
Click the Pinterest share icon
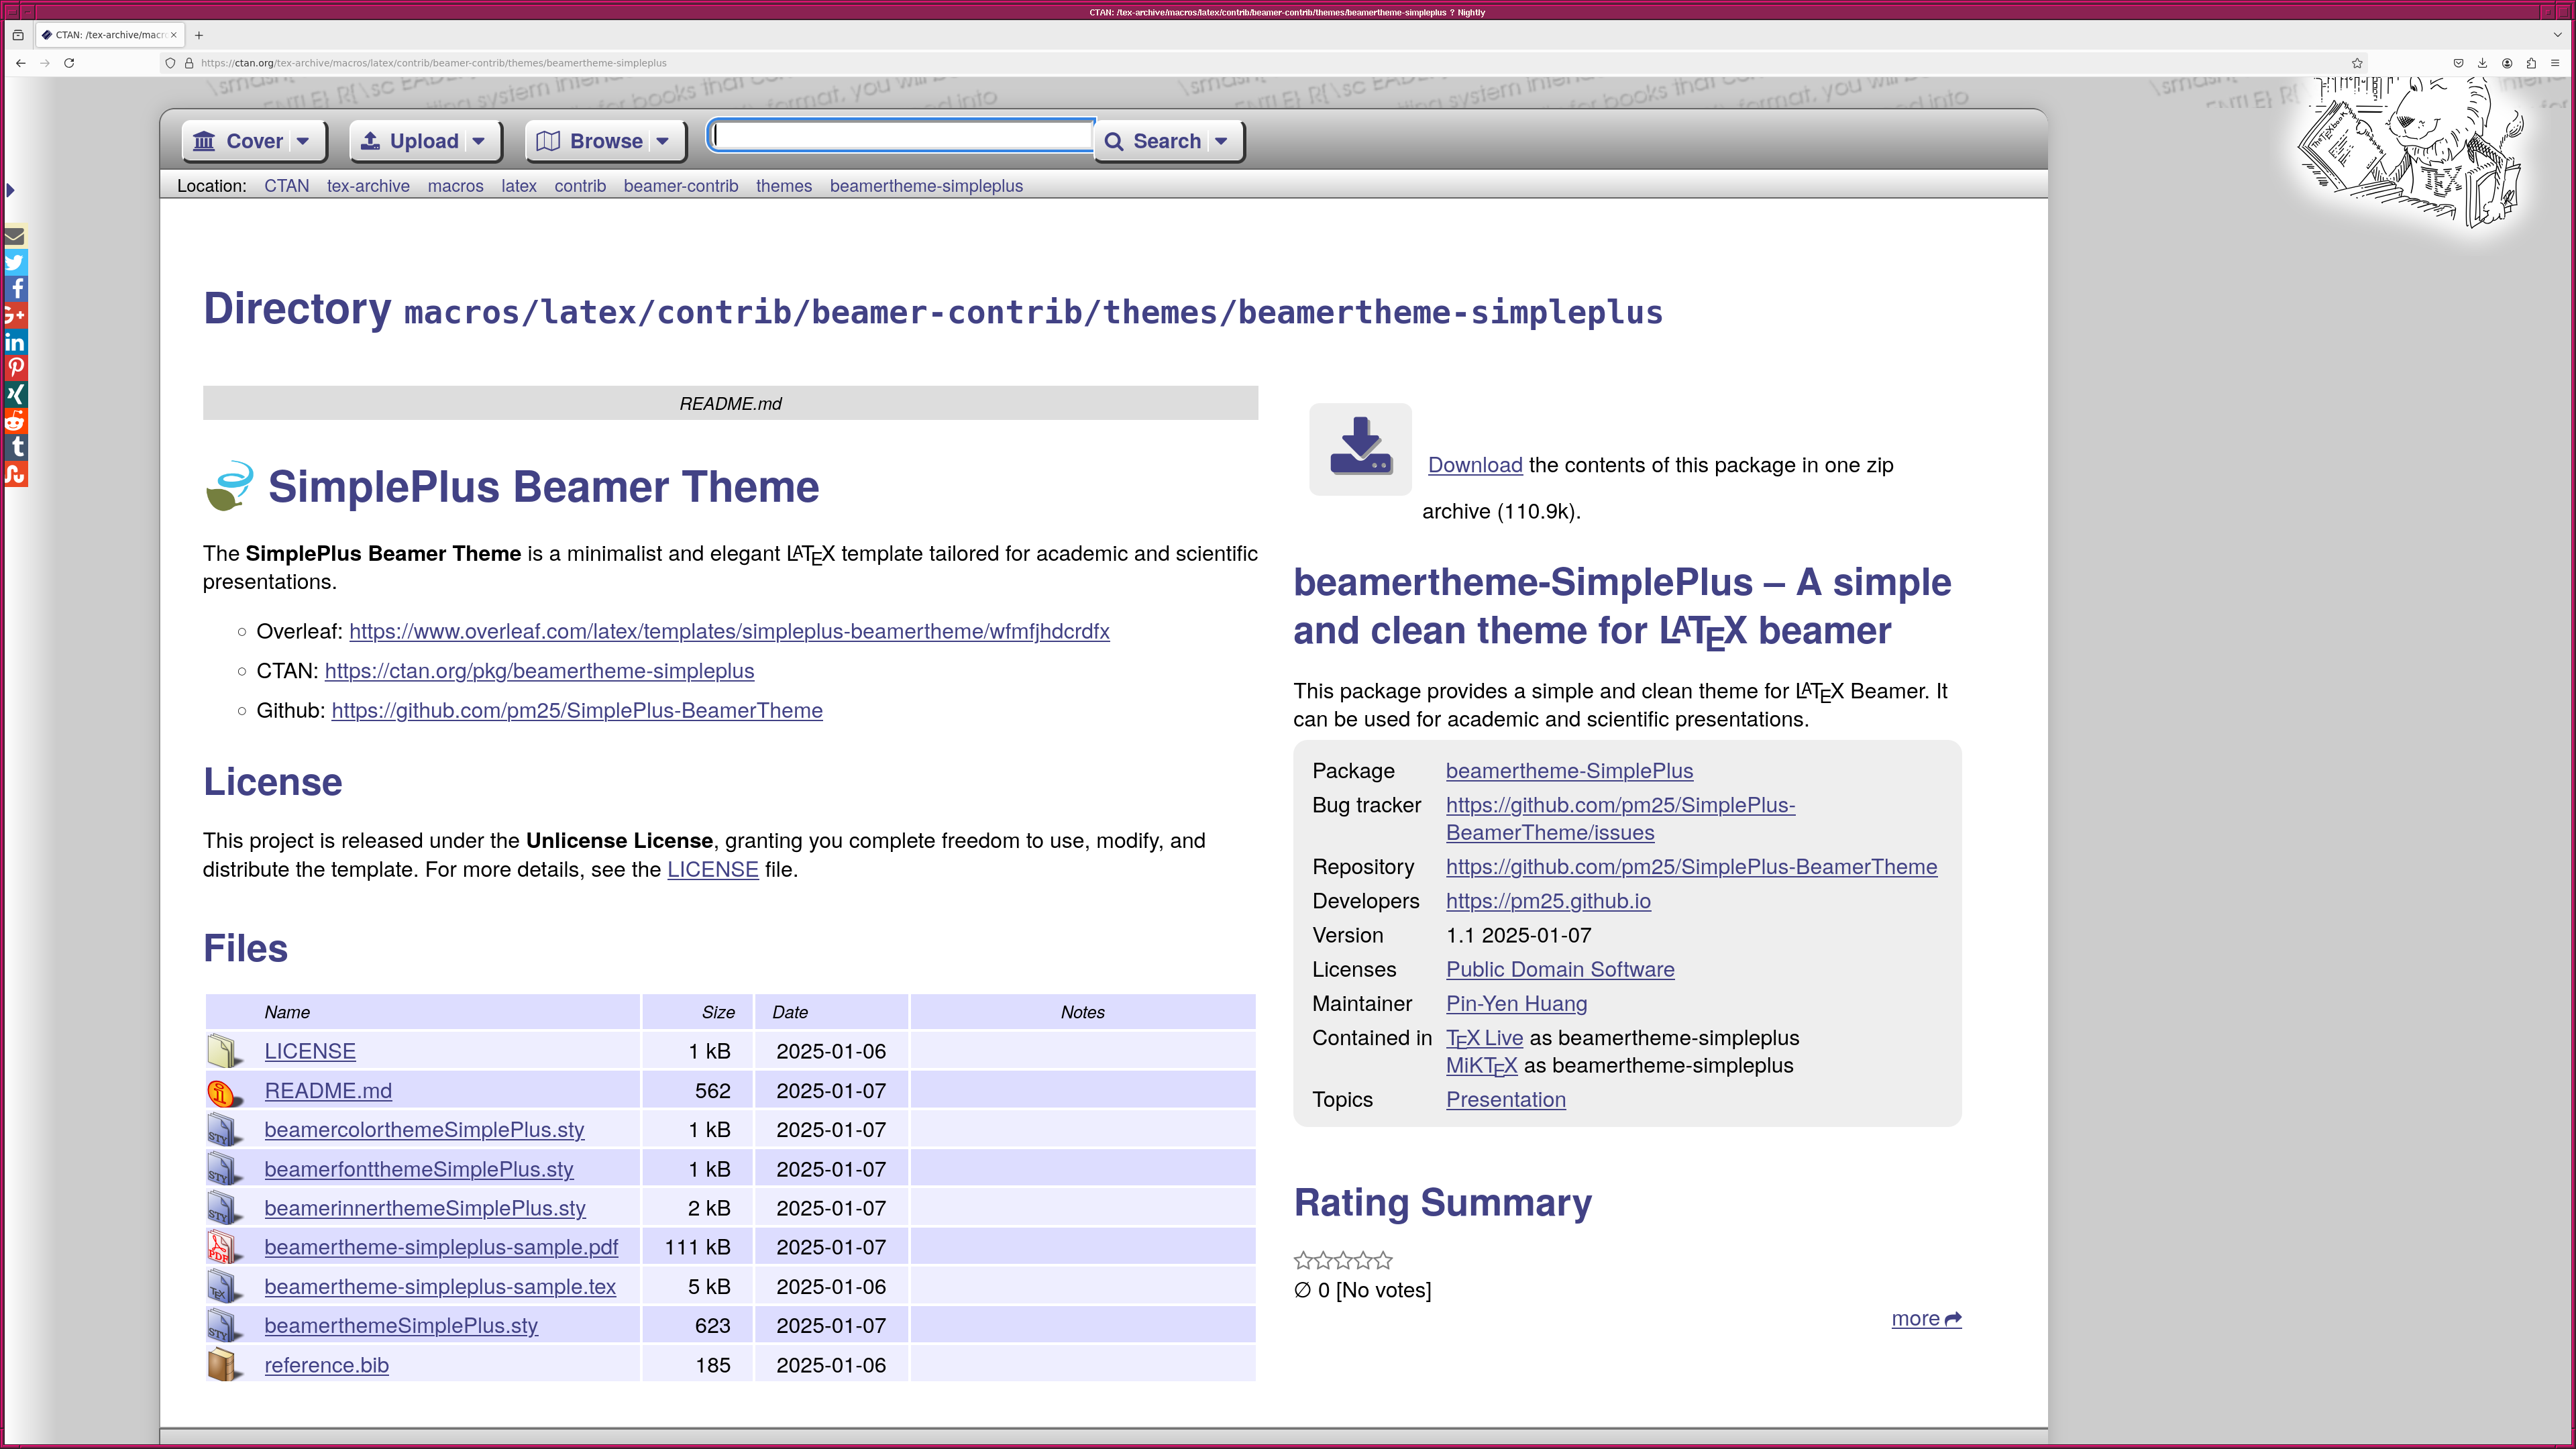point(15,368)
